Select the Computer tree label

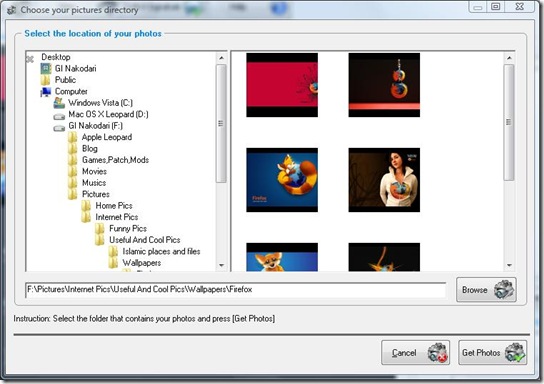point(71,91)
